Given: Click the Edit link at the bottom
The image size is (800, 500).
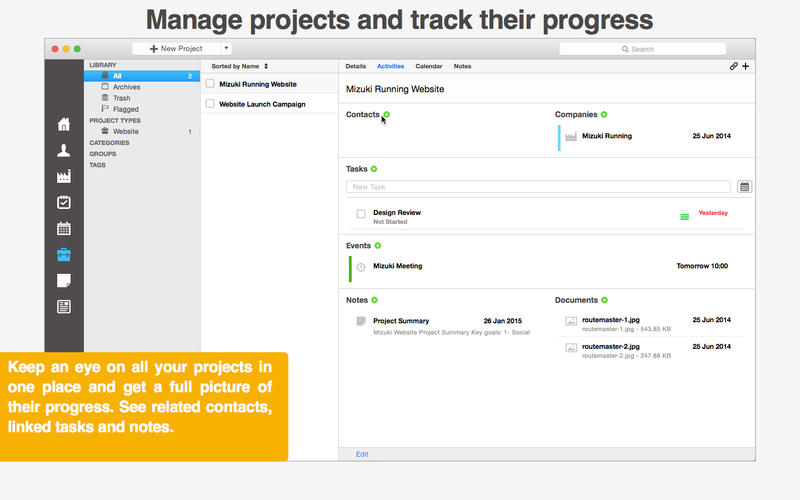Looking at the screenshot, I should coord(362,454).
